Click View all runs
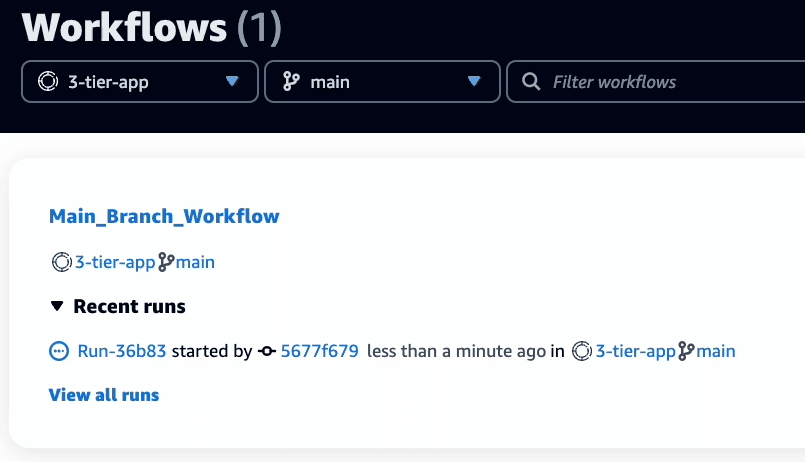805x462 pixels. click(104, 395)
